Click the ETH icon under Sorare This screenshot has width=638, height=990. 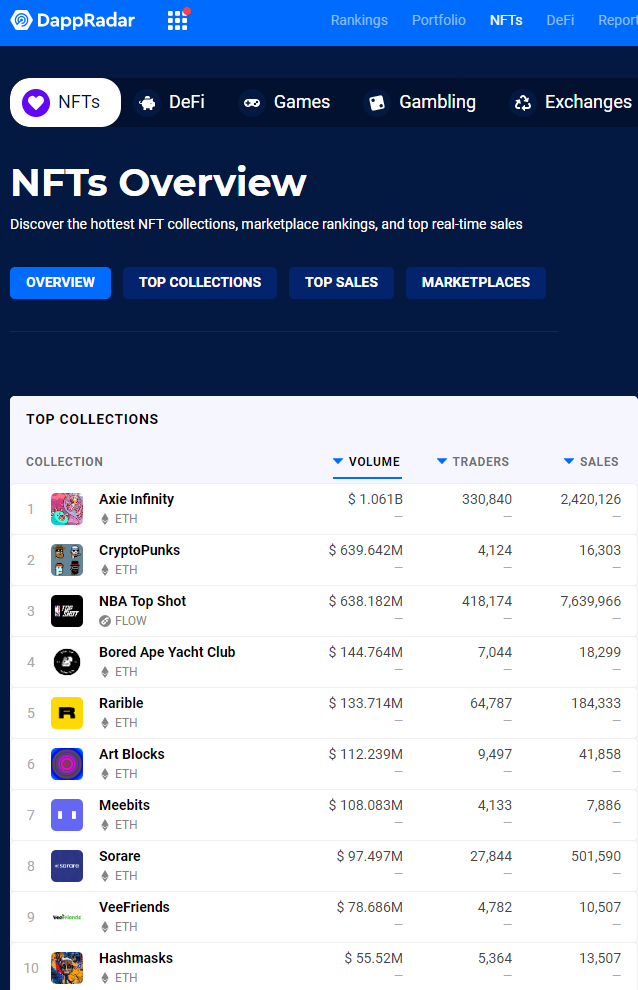[x=105, y=876]
